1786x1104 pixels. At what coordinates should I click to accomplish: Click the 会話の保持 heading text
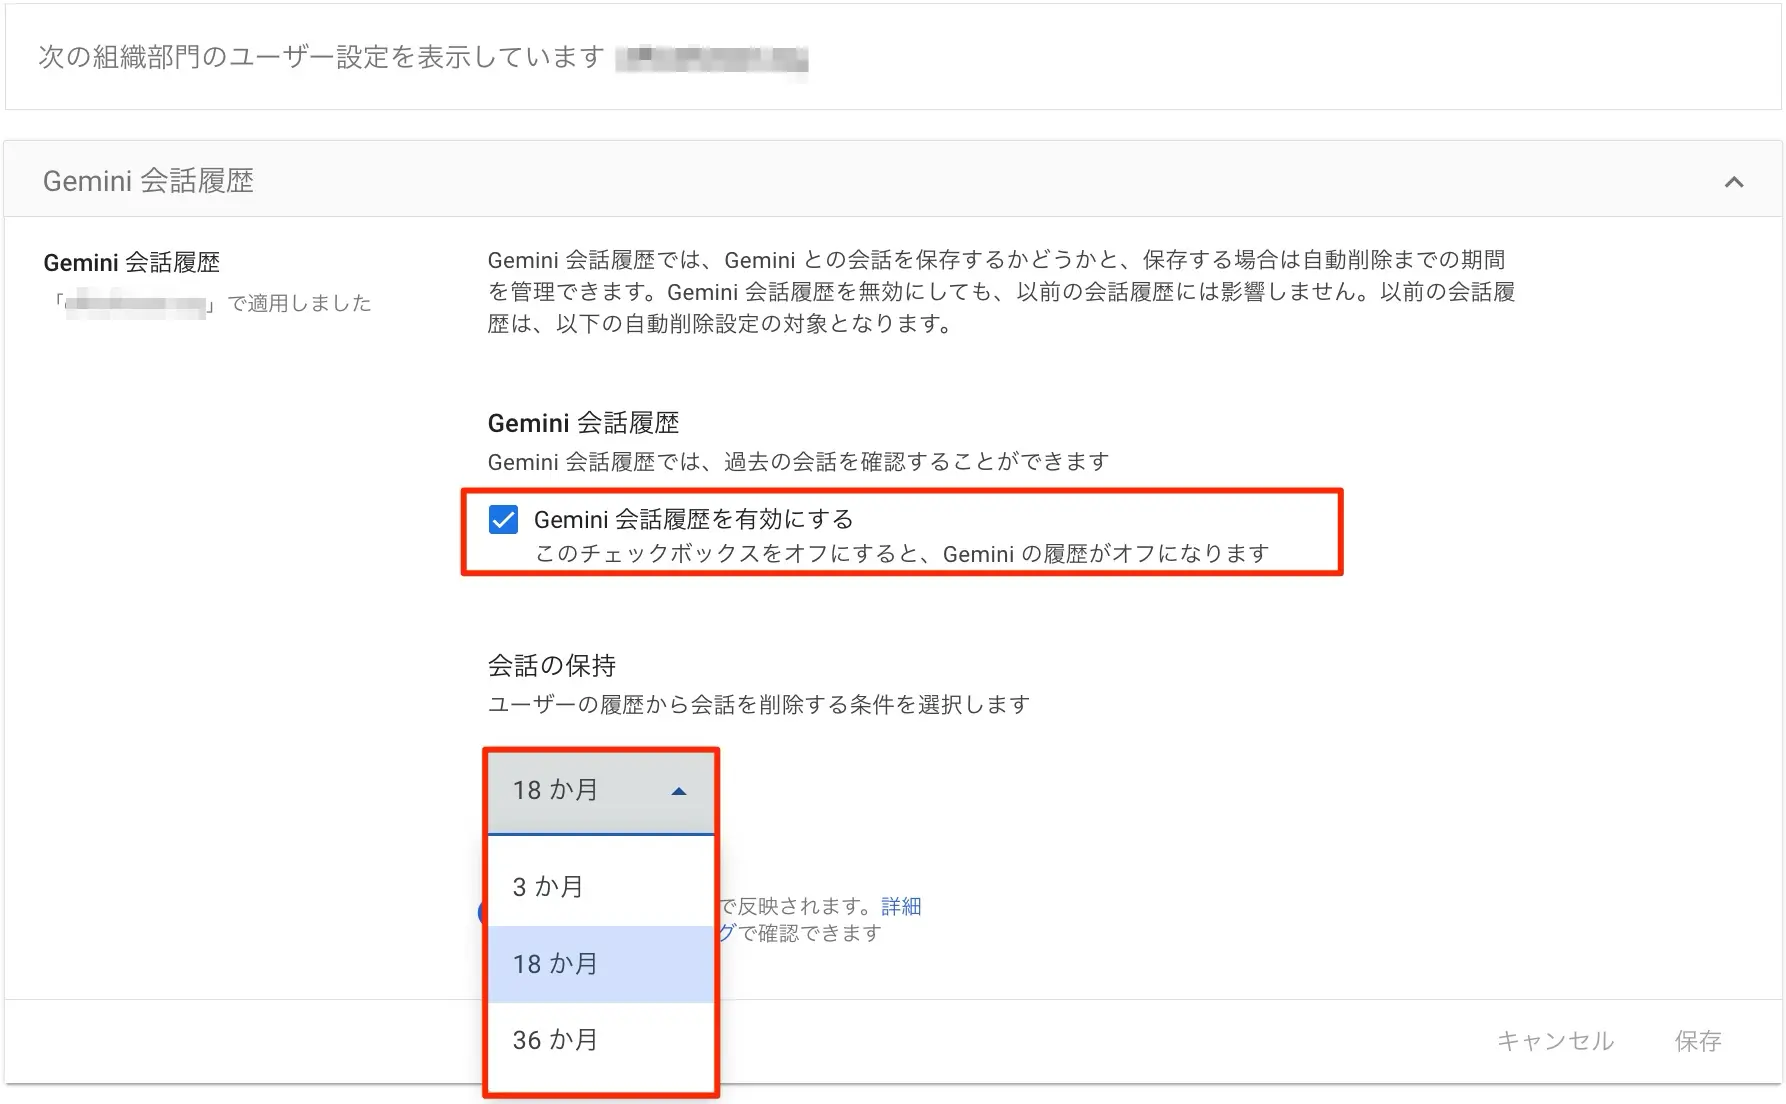click(552, 666)
